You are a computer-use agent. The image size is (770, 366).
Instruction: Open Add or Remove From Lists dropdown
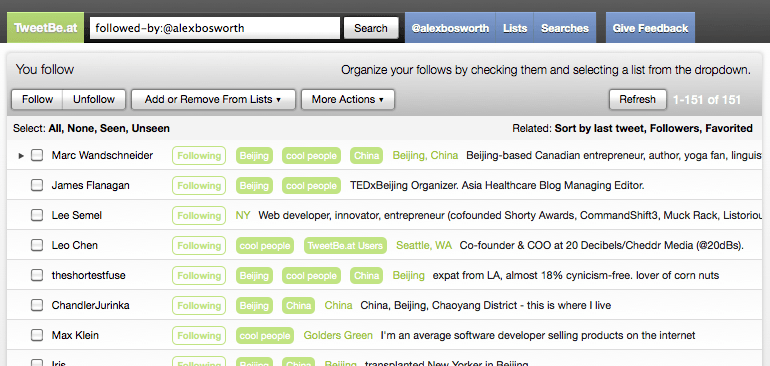coord(213,99)
